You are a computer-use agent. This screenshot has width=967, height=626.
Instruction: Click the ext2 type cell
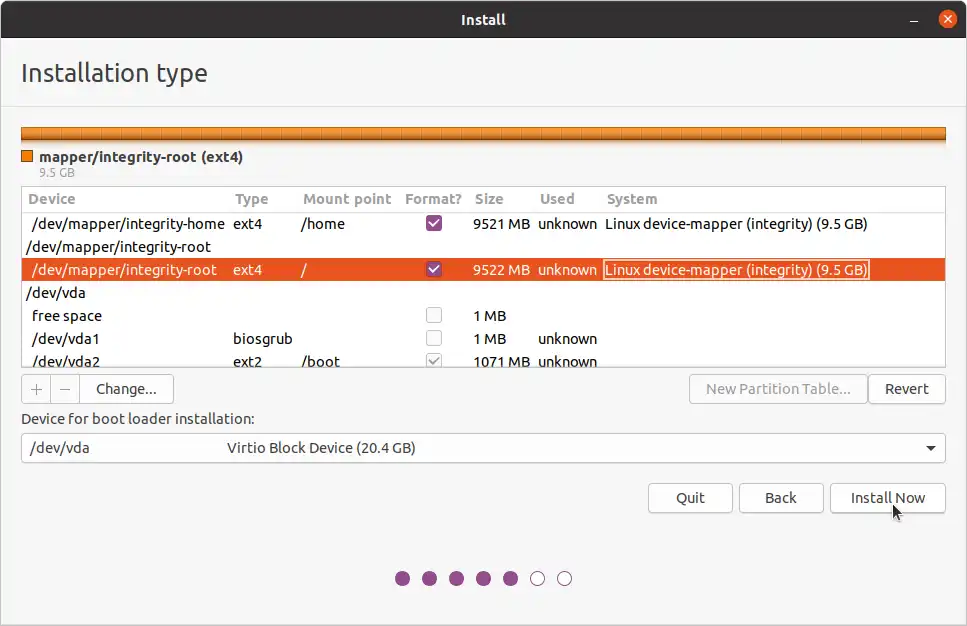point(247,361)
